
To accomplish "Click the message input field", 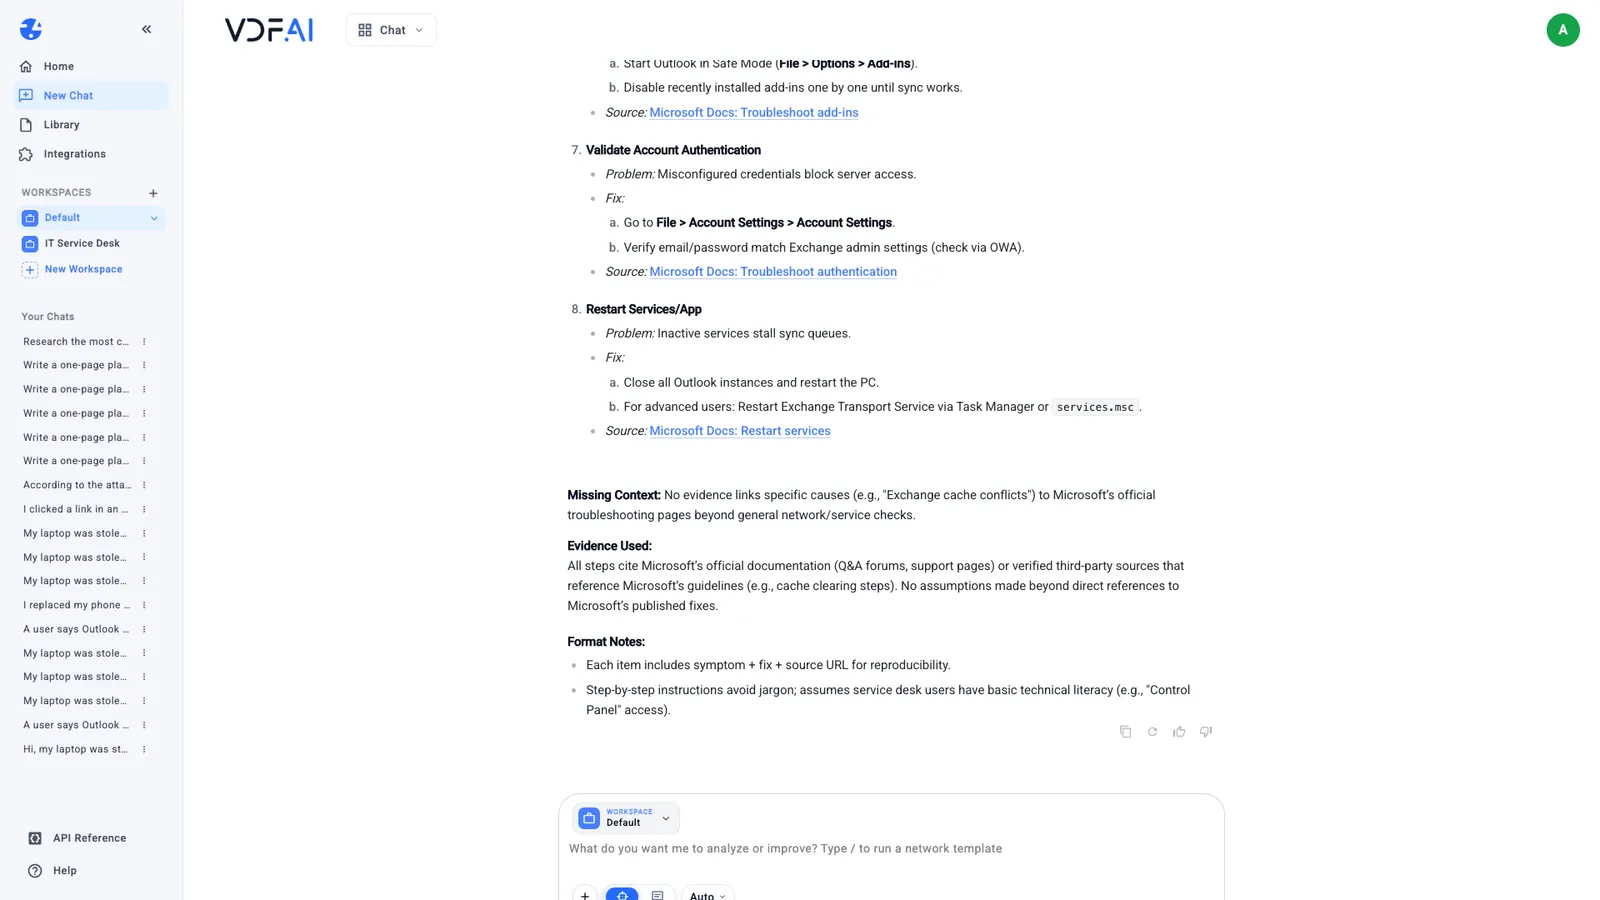I will 890,849.
